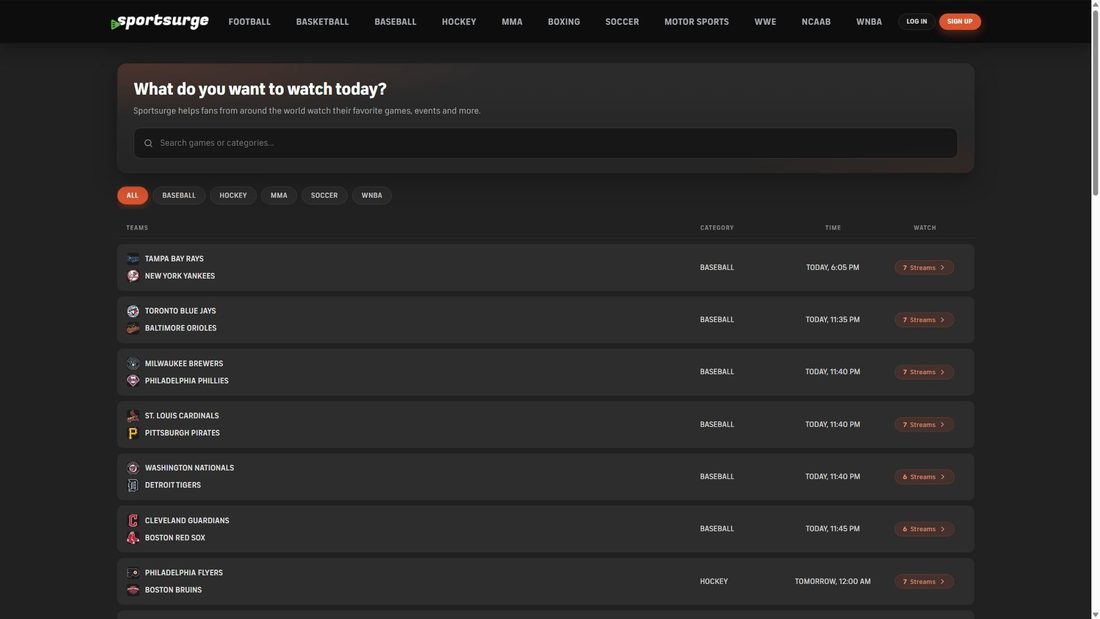Image resolution: width=1100 pixels, height=619 pixels.
Task: Open streams for Guardians vs Red Sox
Action: 924,529
